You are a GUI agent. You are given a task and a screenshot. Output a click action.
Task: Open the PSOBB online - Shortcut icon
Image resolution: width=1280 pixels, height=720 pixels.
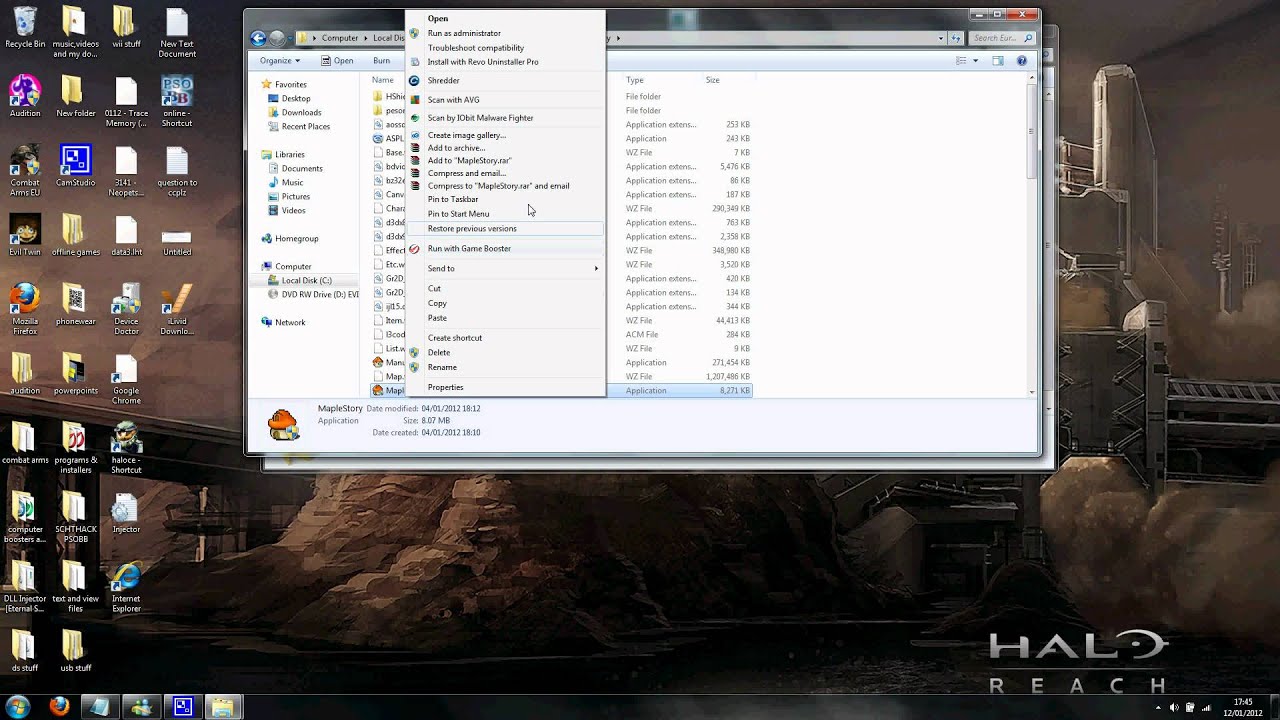(177, 103)
